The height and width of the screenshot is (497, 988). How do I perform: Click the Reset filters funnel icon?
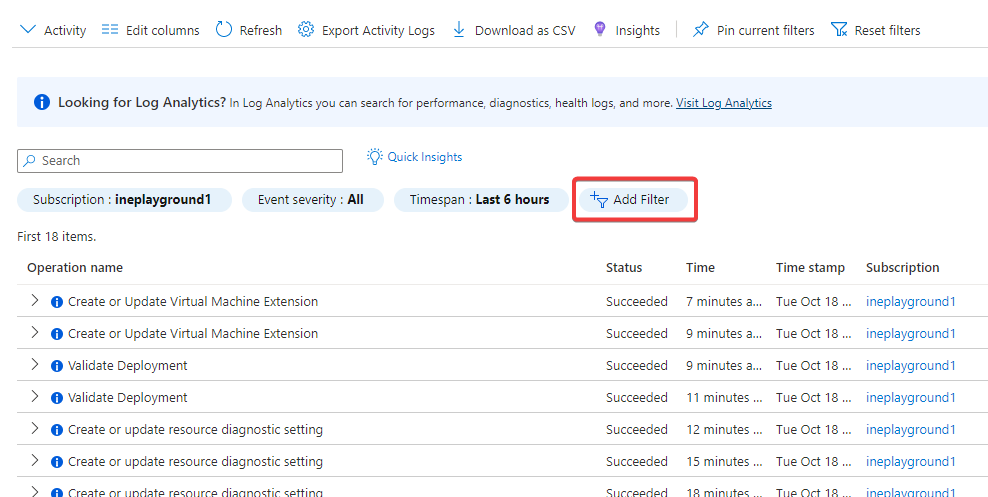(x=839, y=30)
